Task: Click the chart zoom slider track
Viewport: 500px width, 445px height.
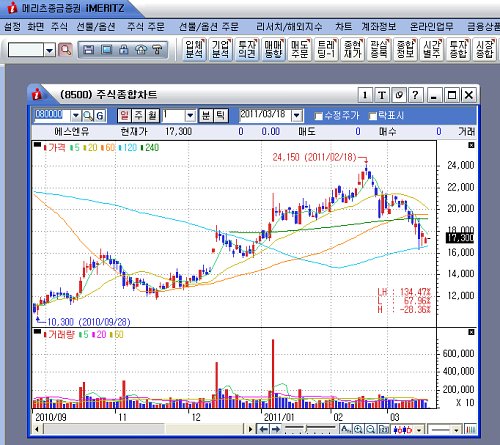Action: pyautogui.click(x=310, y=428)
